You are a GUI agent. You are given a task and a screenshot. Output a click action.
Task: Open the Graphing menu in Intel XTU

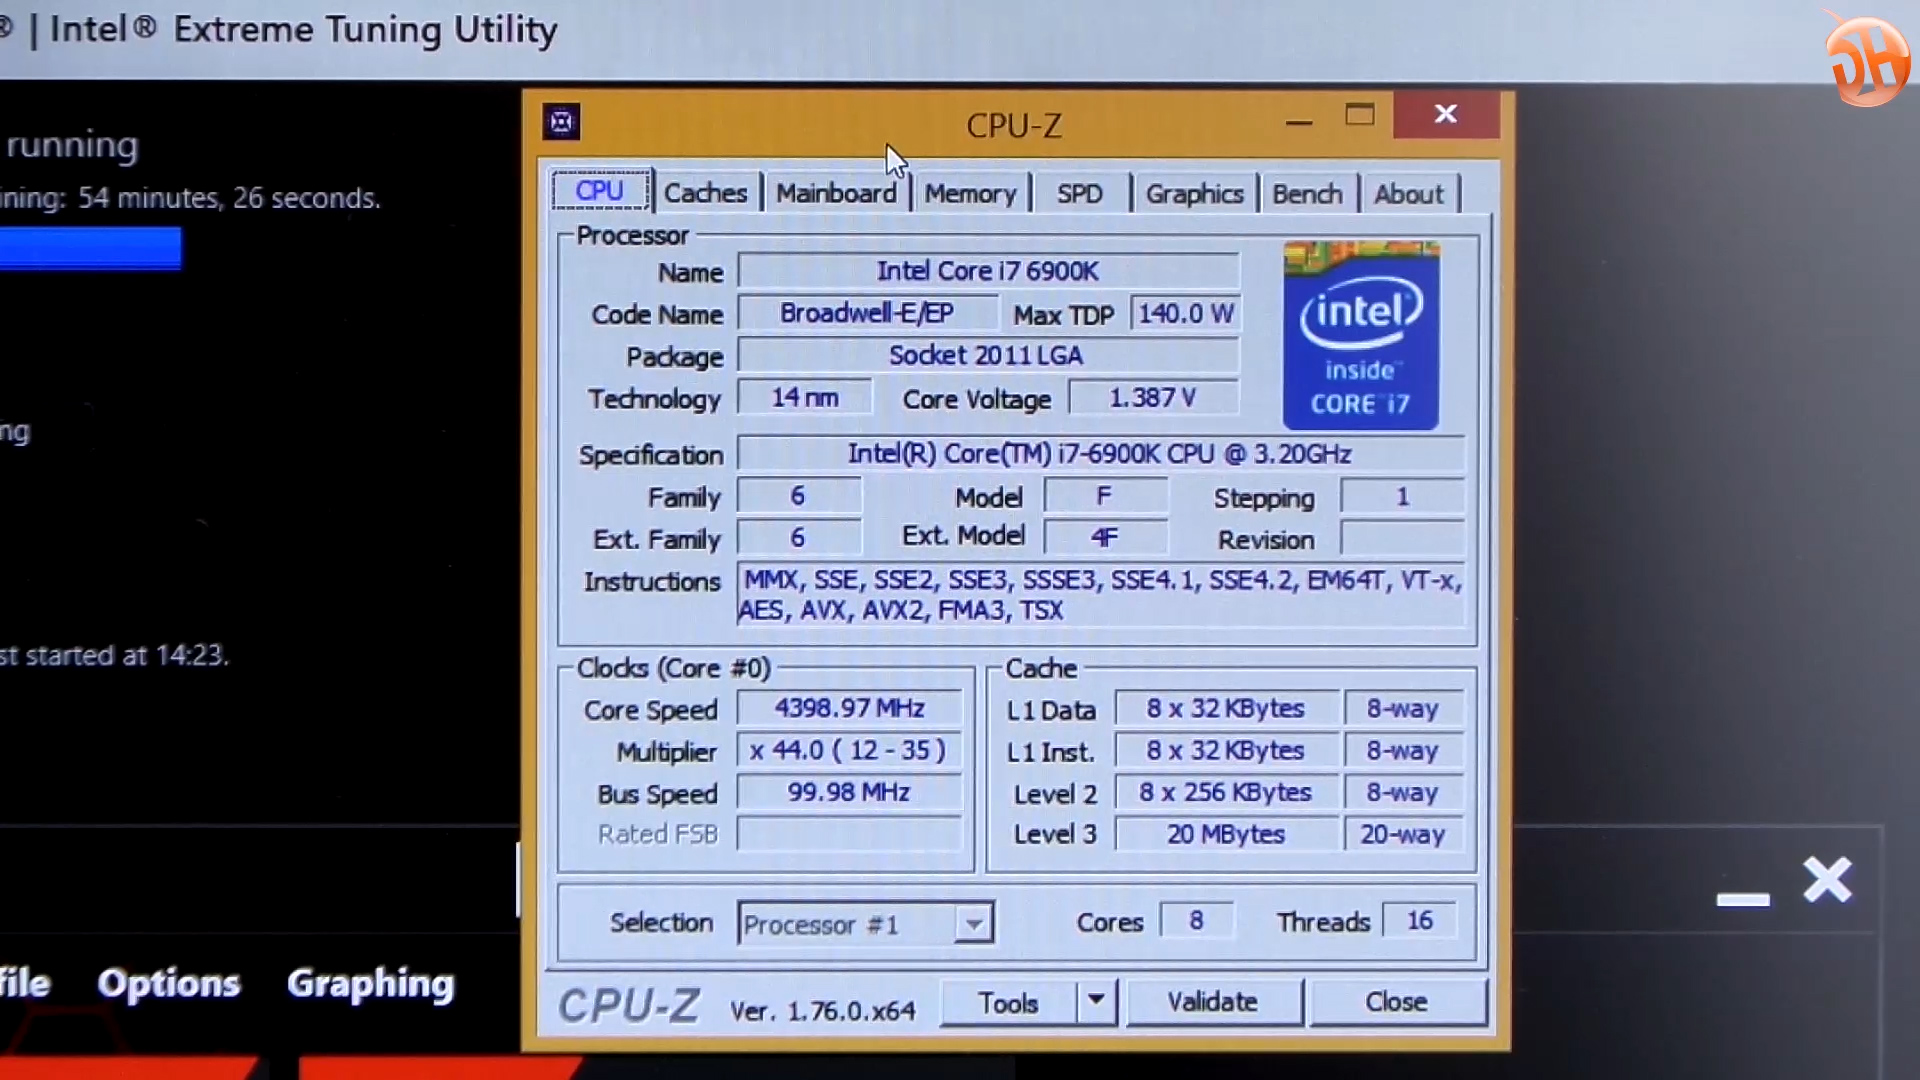pyautogui.click(x=370, y=985)
